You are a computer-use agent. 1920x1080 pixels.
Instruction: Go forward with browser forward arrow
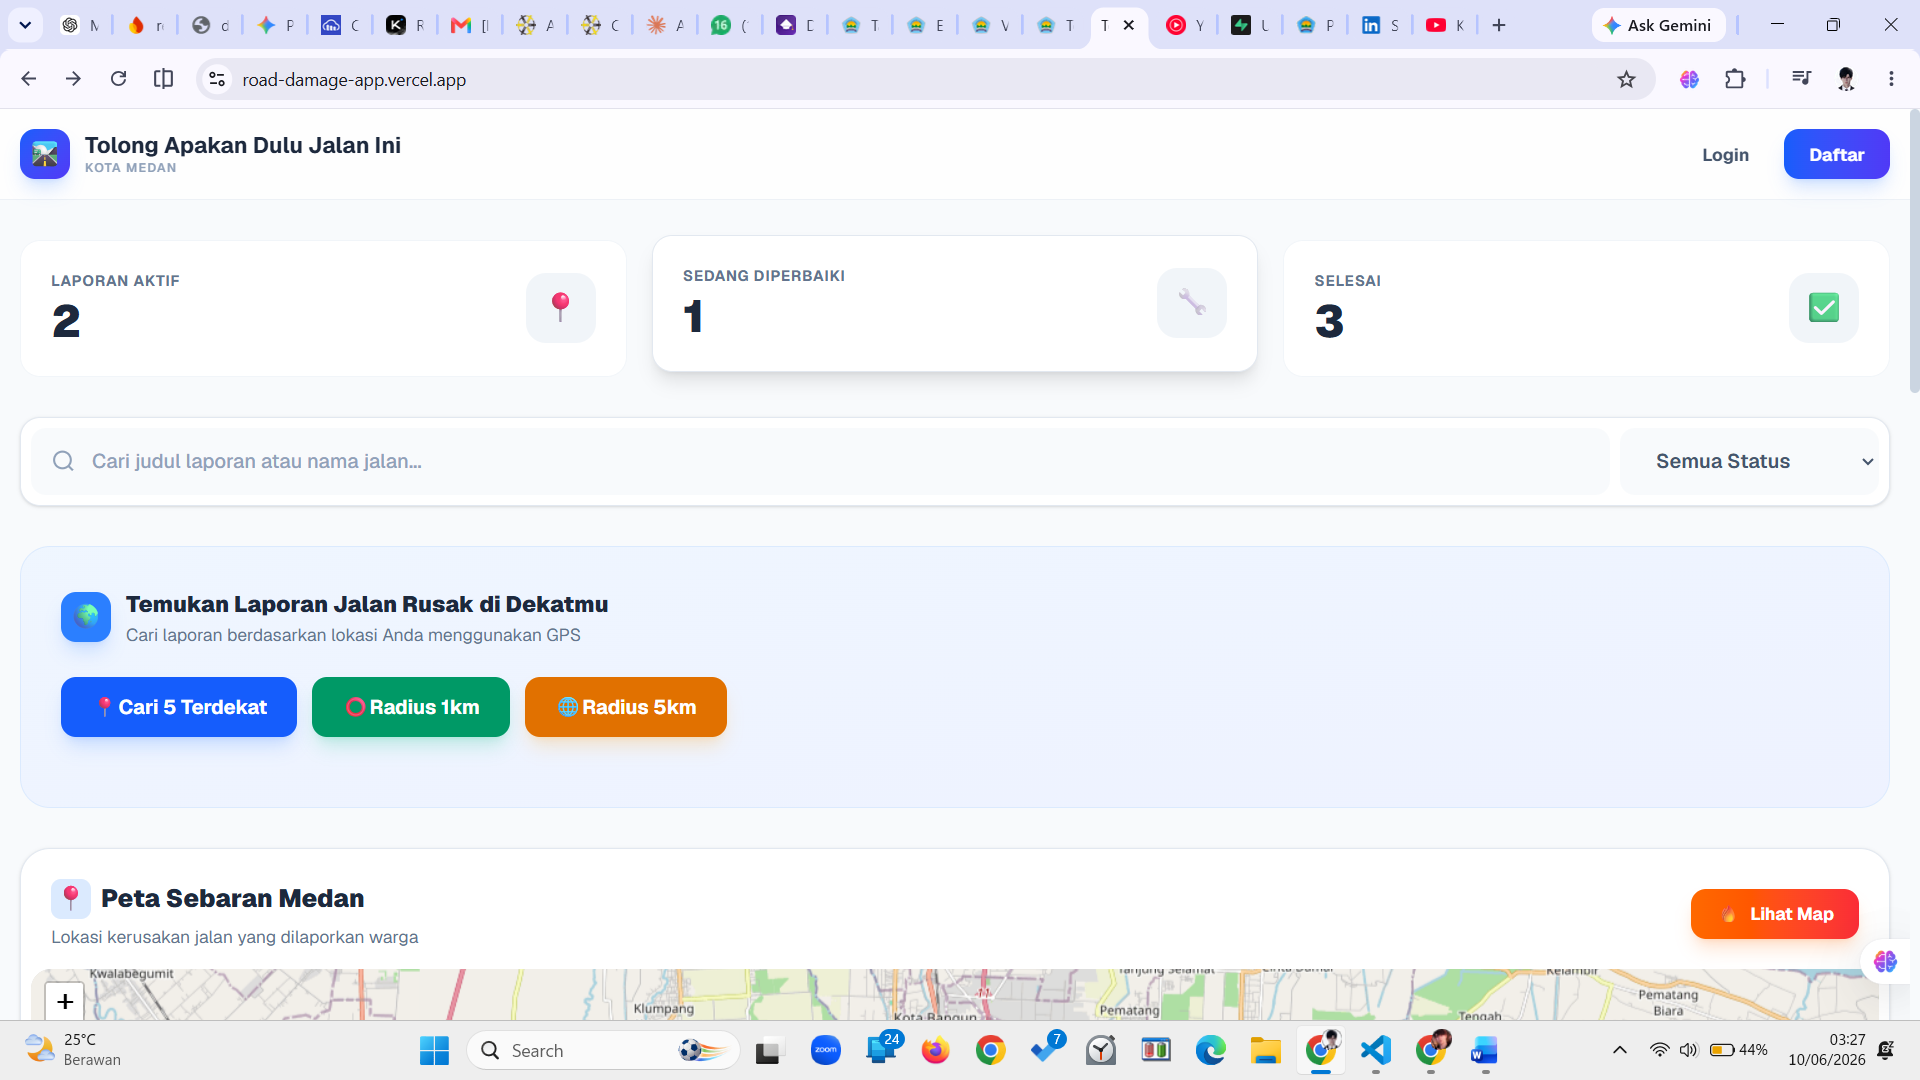[x=73, y=79]
